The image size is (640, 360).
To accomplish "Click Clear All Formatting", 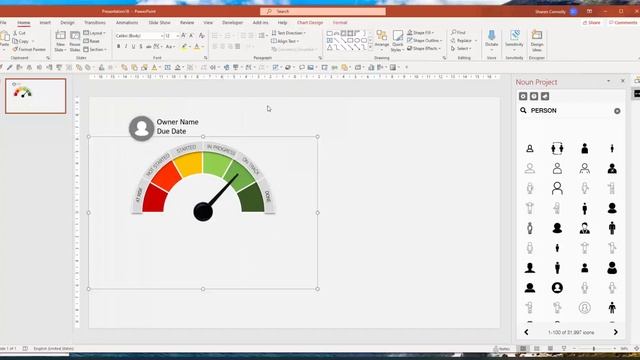I will click(201, 36).
